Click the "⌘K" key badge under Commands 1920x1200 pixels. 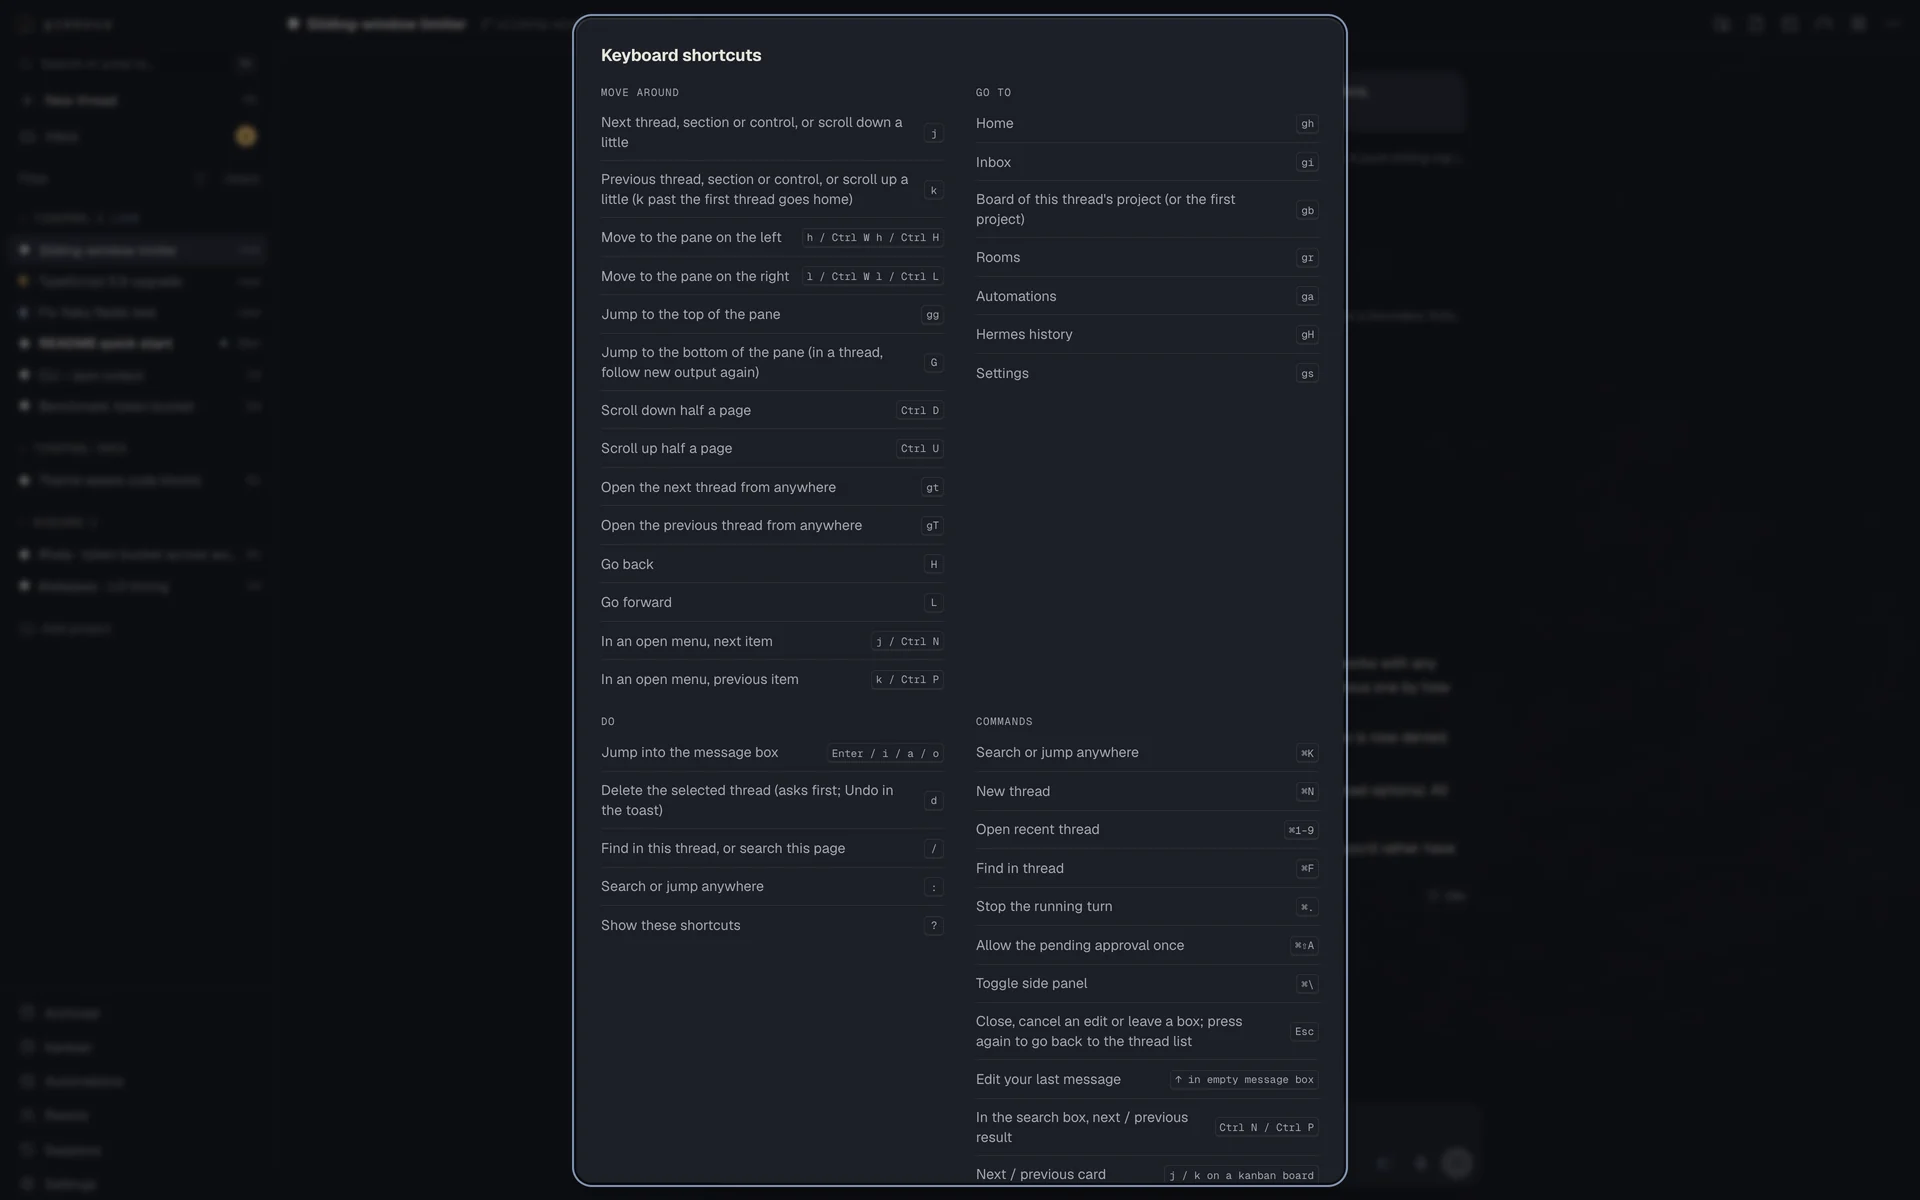[x=1307, y=754]
